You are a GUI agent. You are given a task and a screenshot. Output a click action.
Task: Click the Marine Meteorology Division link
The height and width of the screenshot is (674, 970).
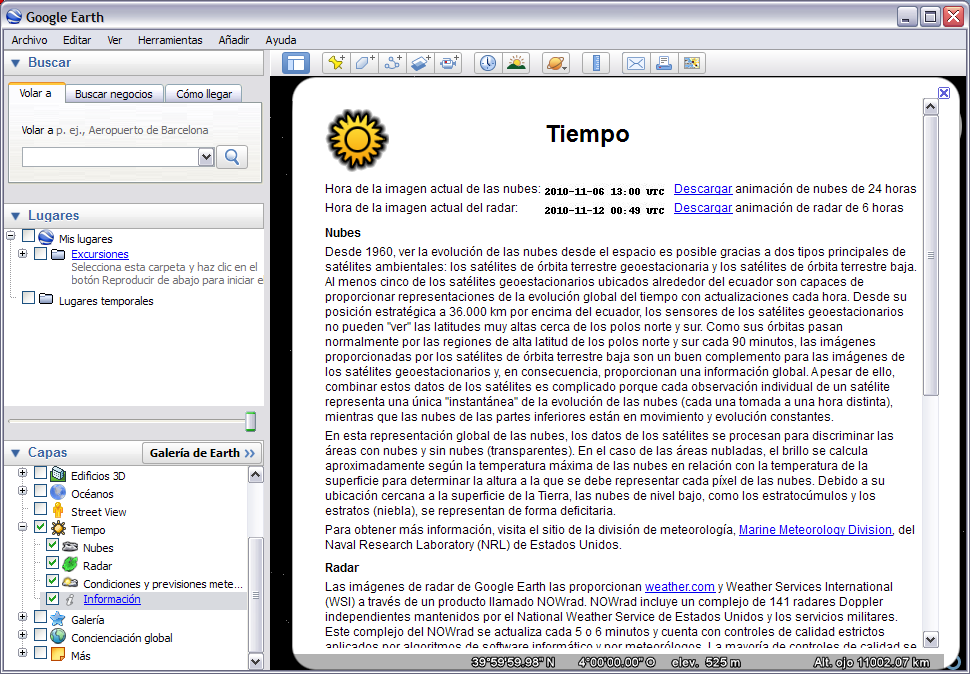pyautogui.click(x=814, y=530)
